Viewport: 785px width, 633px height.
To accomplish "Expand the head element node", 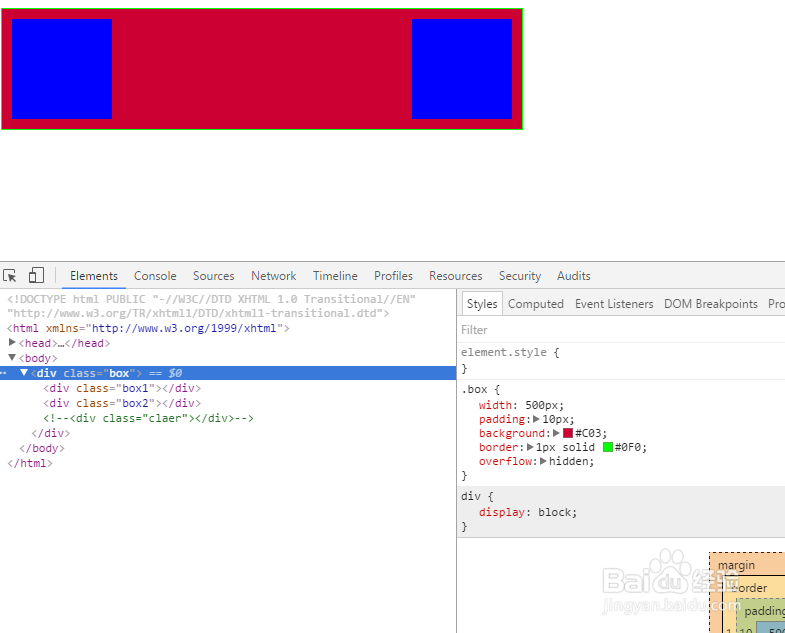I will (12, 343).
